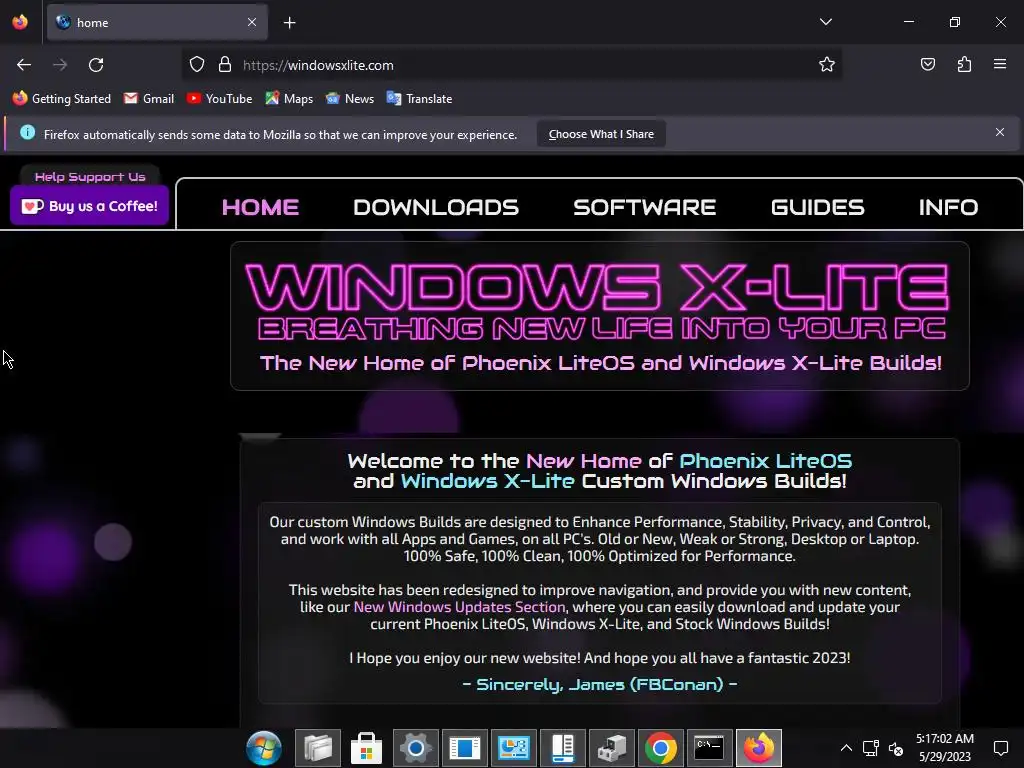Bookmark this page with the star
The width and height of the screenshot is (1024, 768).
click(x=827, y=65)
